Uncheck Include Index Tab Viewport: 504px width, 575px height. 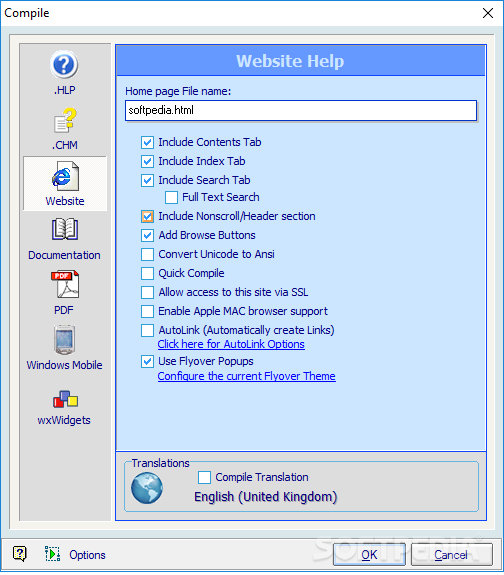click(x=147, y=161)
